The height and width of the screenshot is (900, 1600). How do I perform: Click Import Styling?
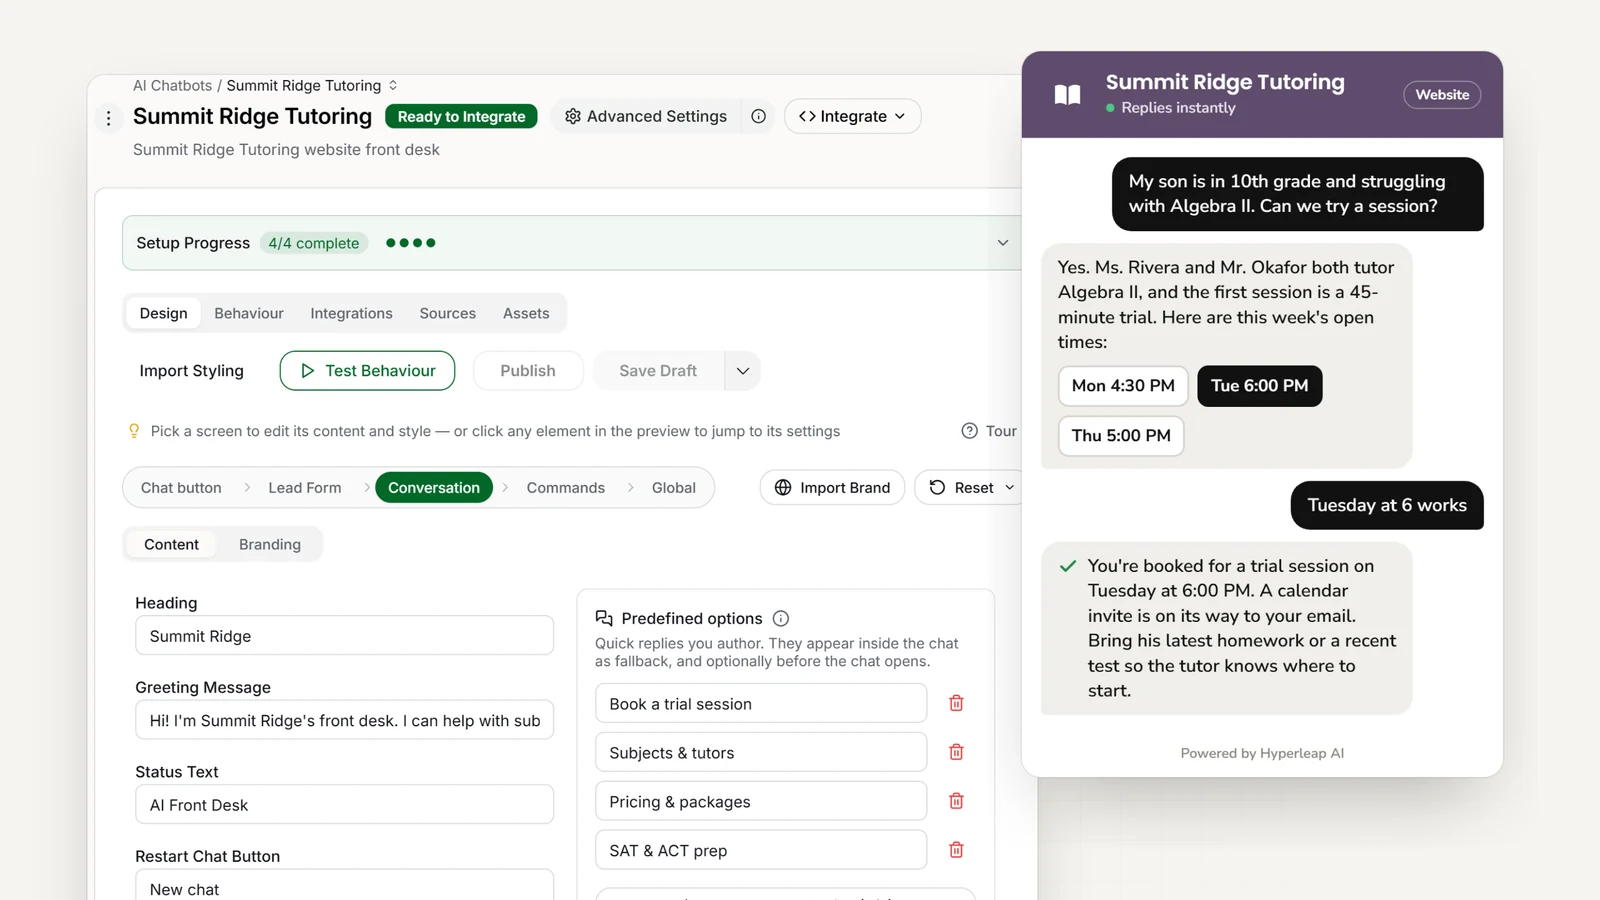coord(192,371)
